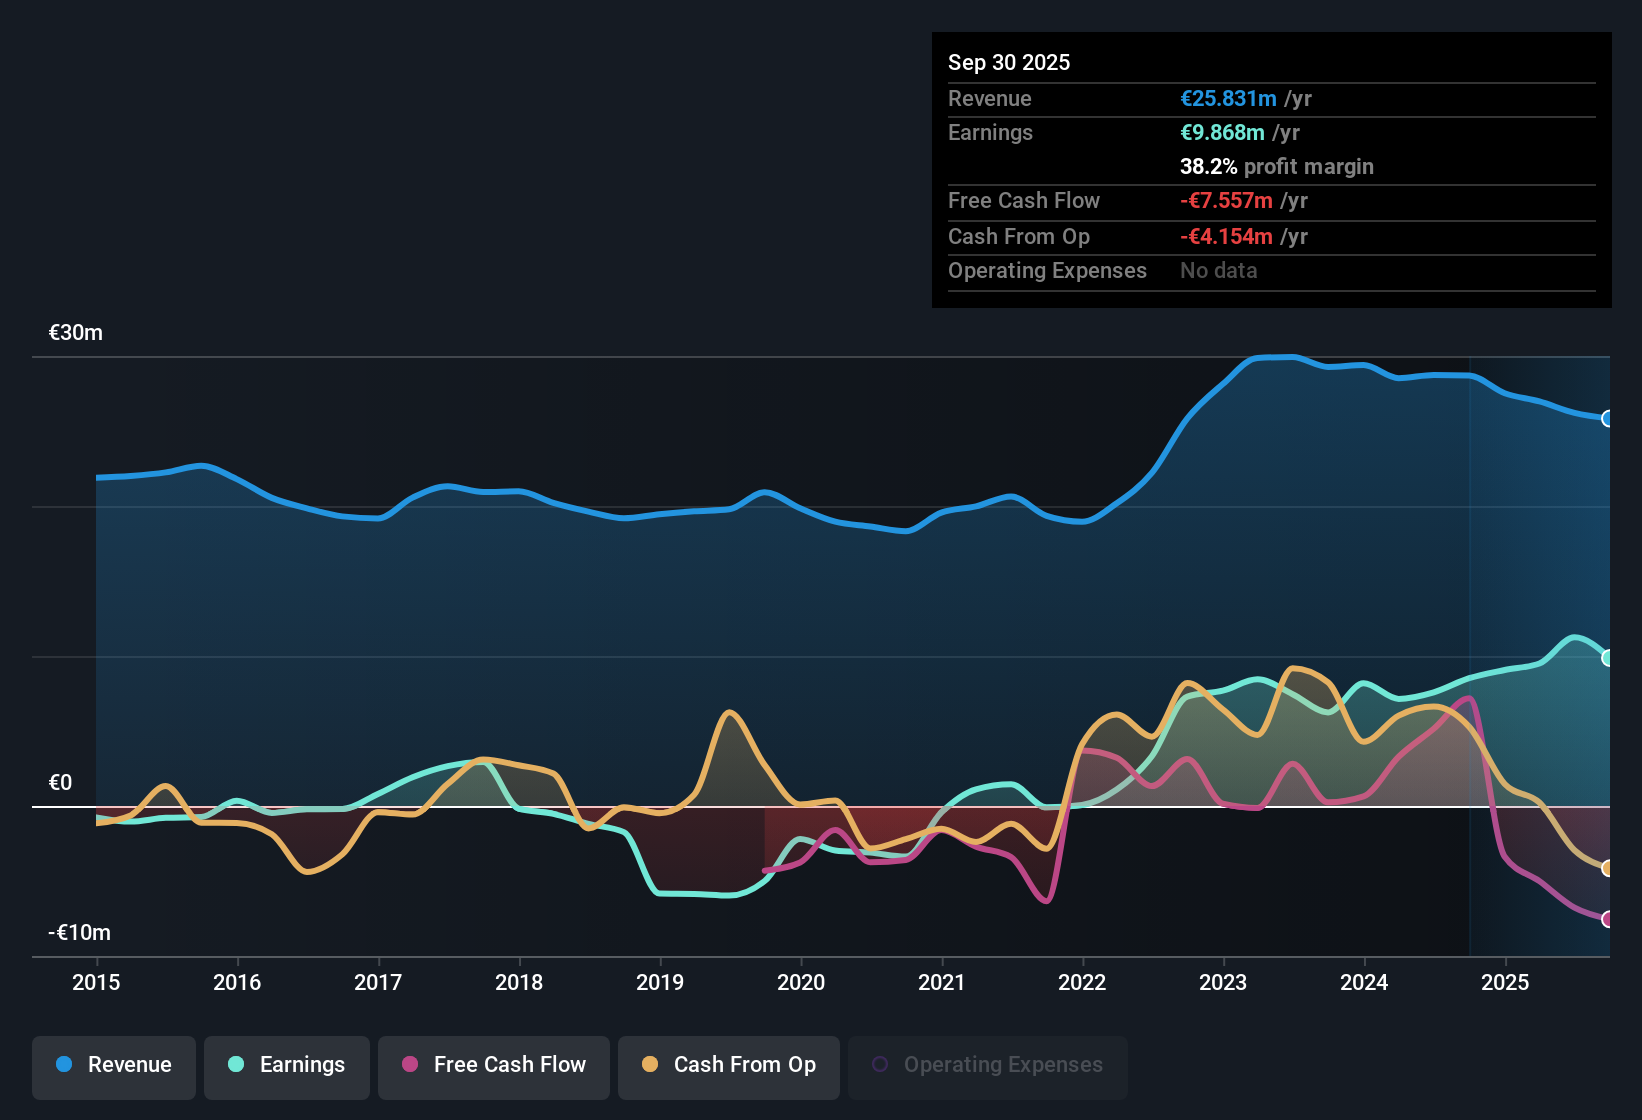This screenshot has height=1120, width=1642.
Task: Toggle the Revenue series visibility
Action: (x=113, y=1066)
